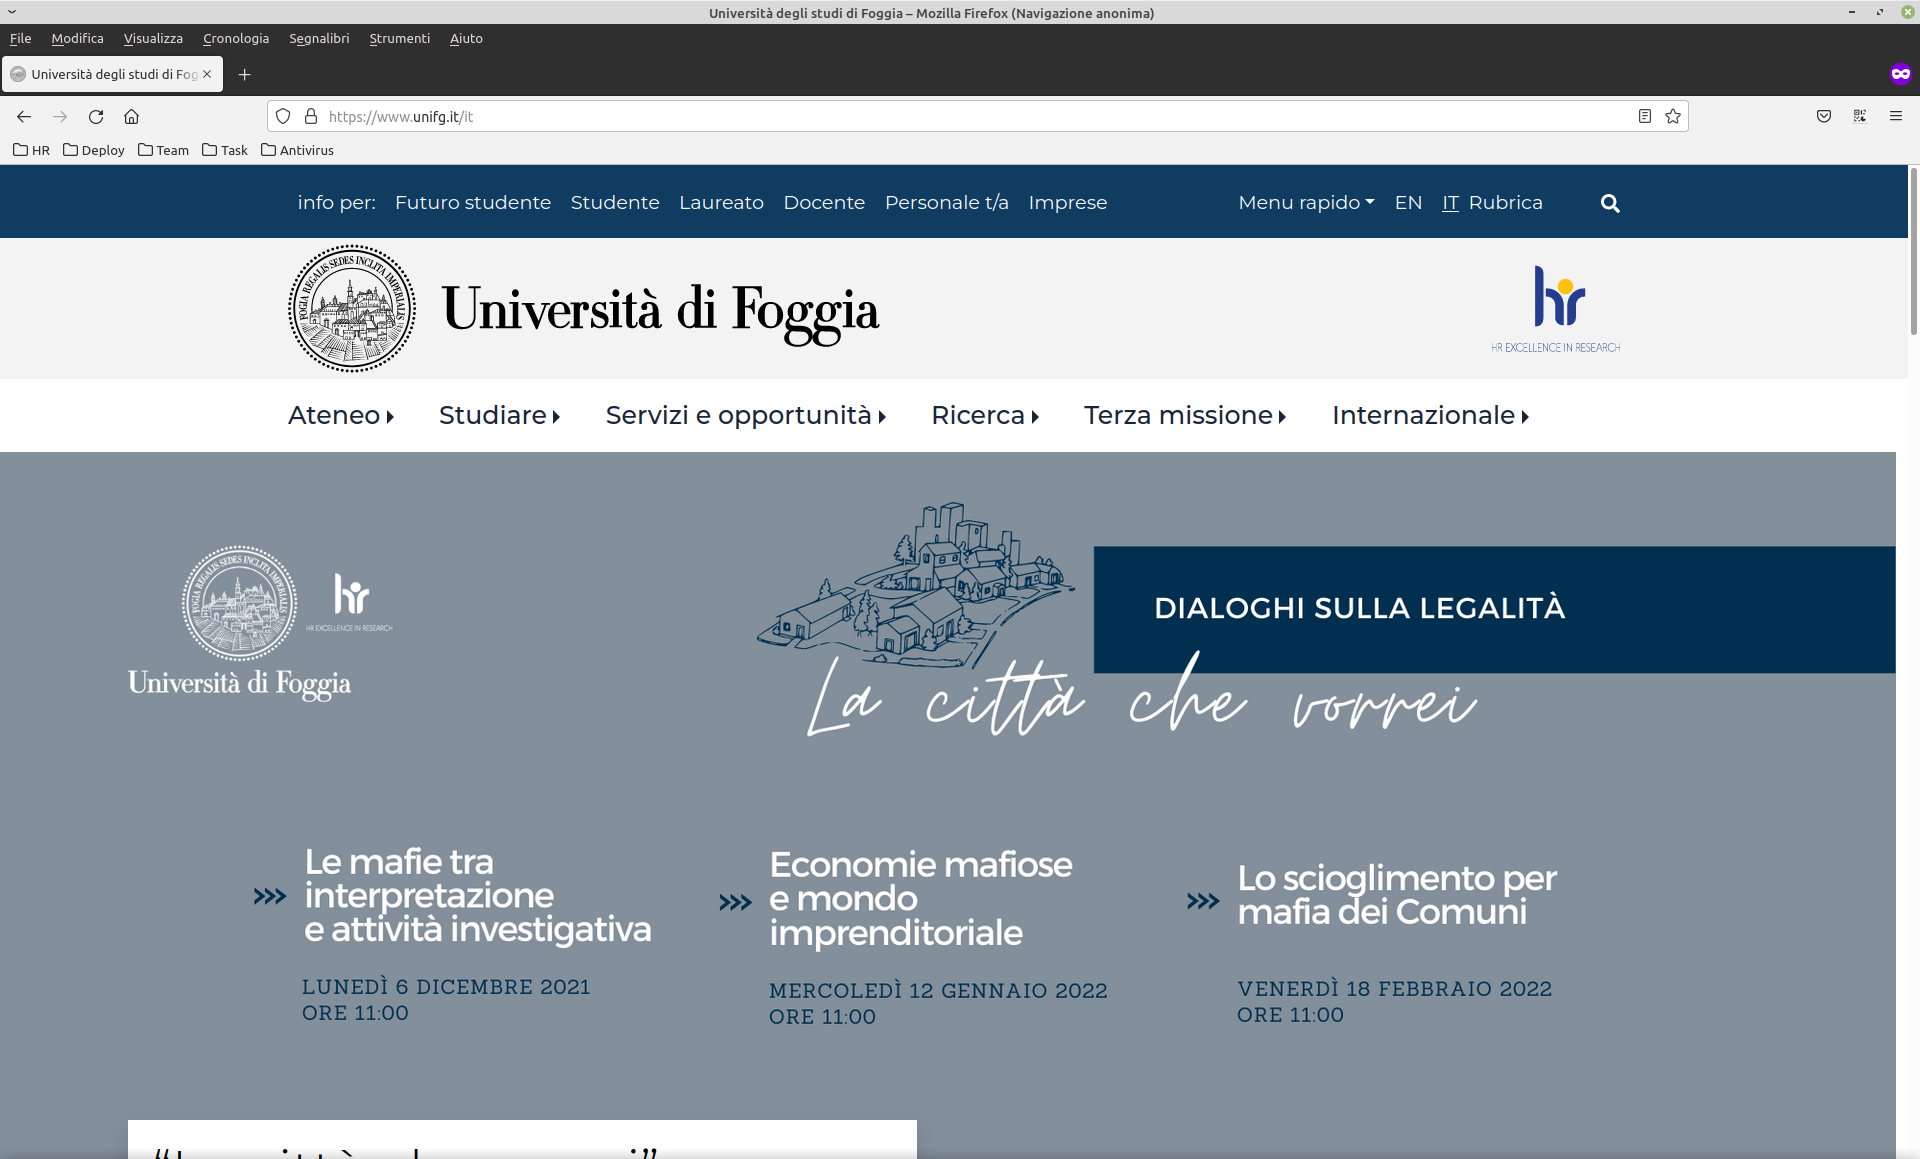Viewport: 1920px width, 1159px height.
Task: Open the Modifica menu
Action: tap(77, 38)
